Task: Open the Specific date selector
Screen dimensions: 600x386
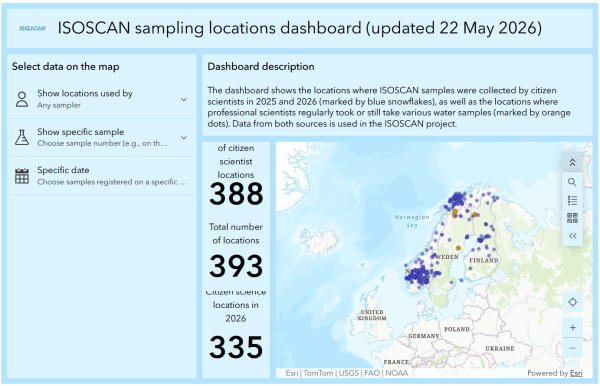Action: point(101,176)
